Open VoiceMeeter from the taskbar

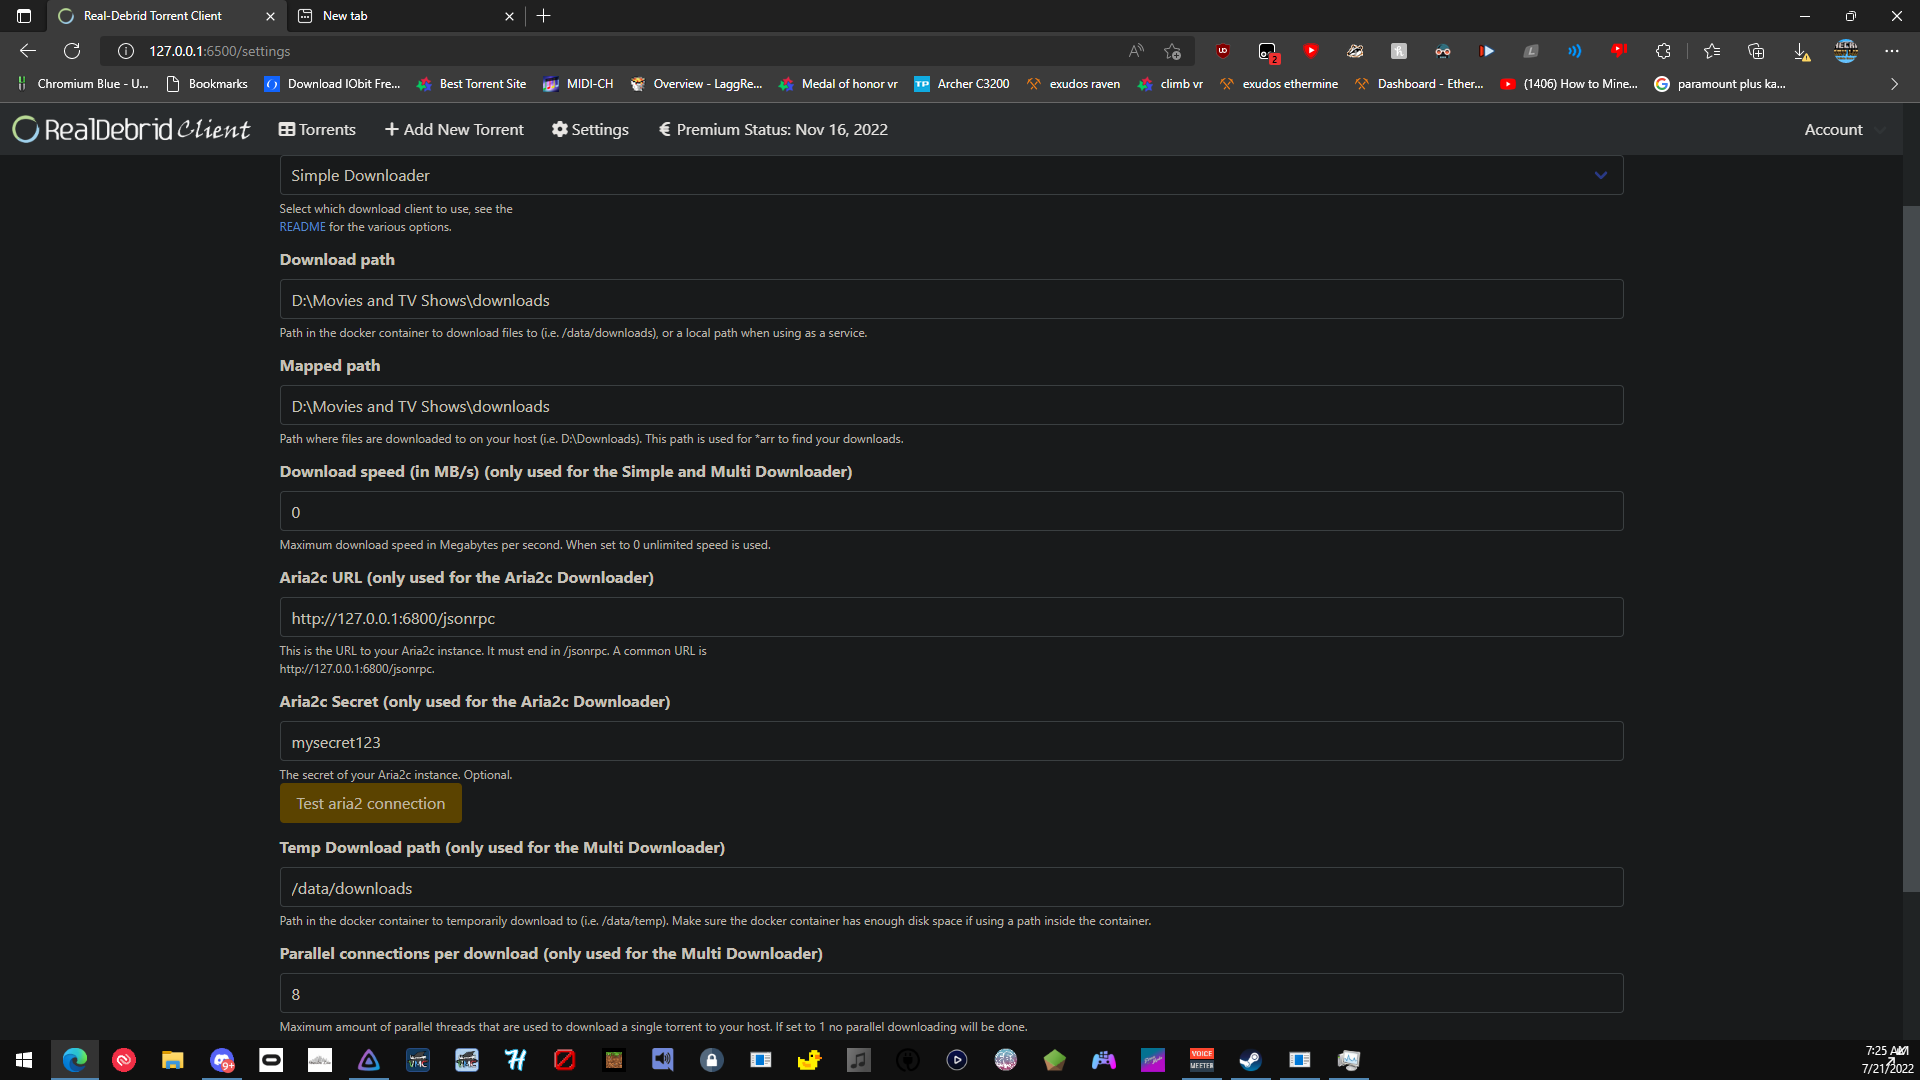[x=1202, y=1060]
